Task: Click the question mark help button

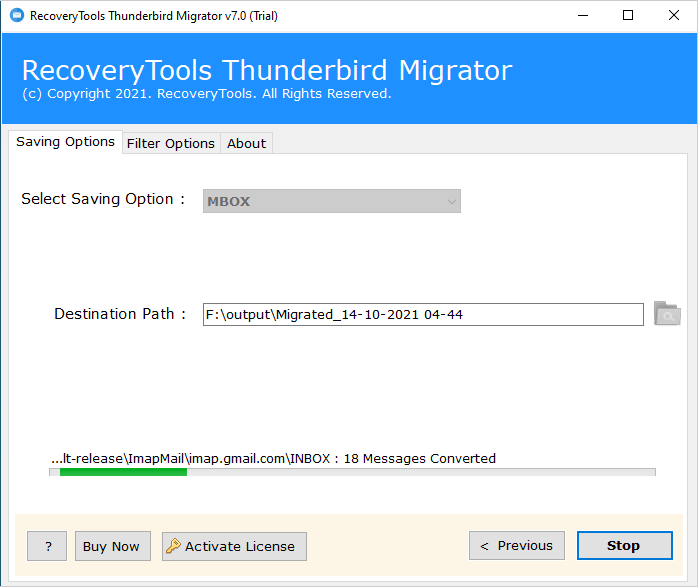Action: [47, 546]
